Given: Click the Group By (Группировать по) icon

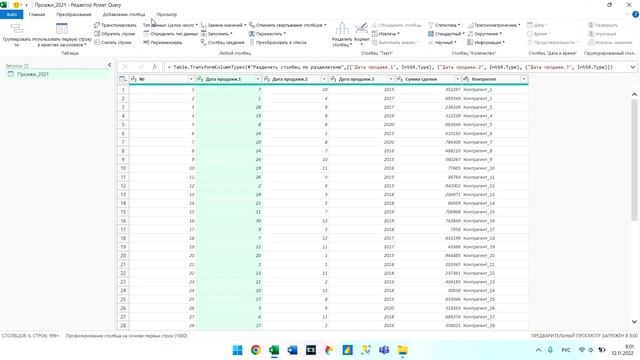Looking at the screenshot, I should click(17, 29).
